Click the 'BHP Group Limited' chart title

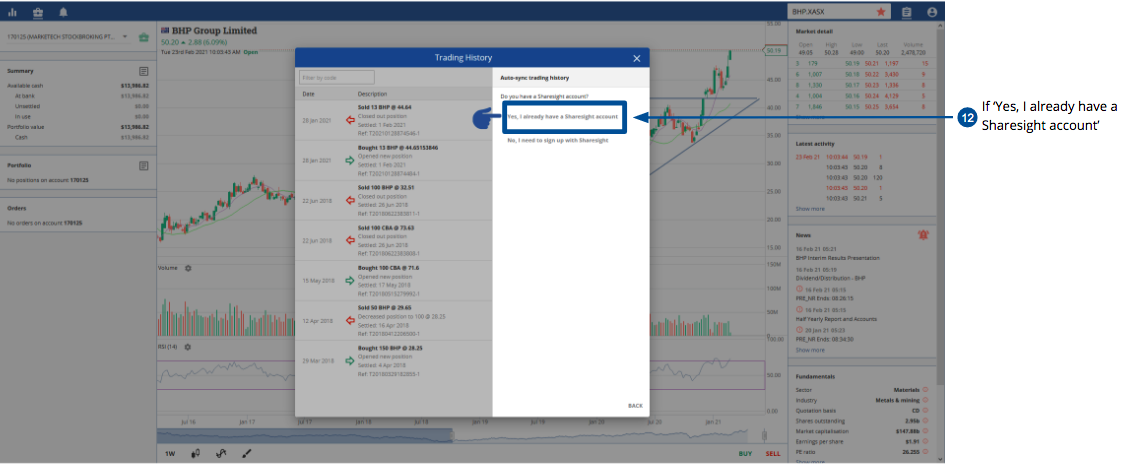click(213, 31)
